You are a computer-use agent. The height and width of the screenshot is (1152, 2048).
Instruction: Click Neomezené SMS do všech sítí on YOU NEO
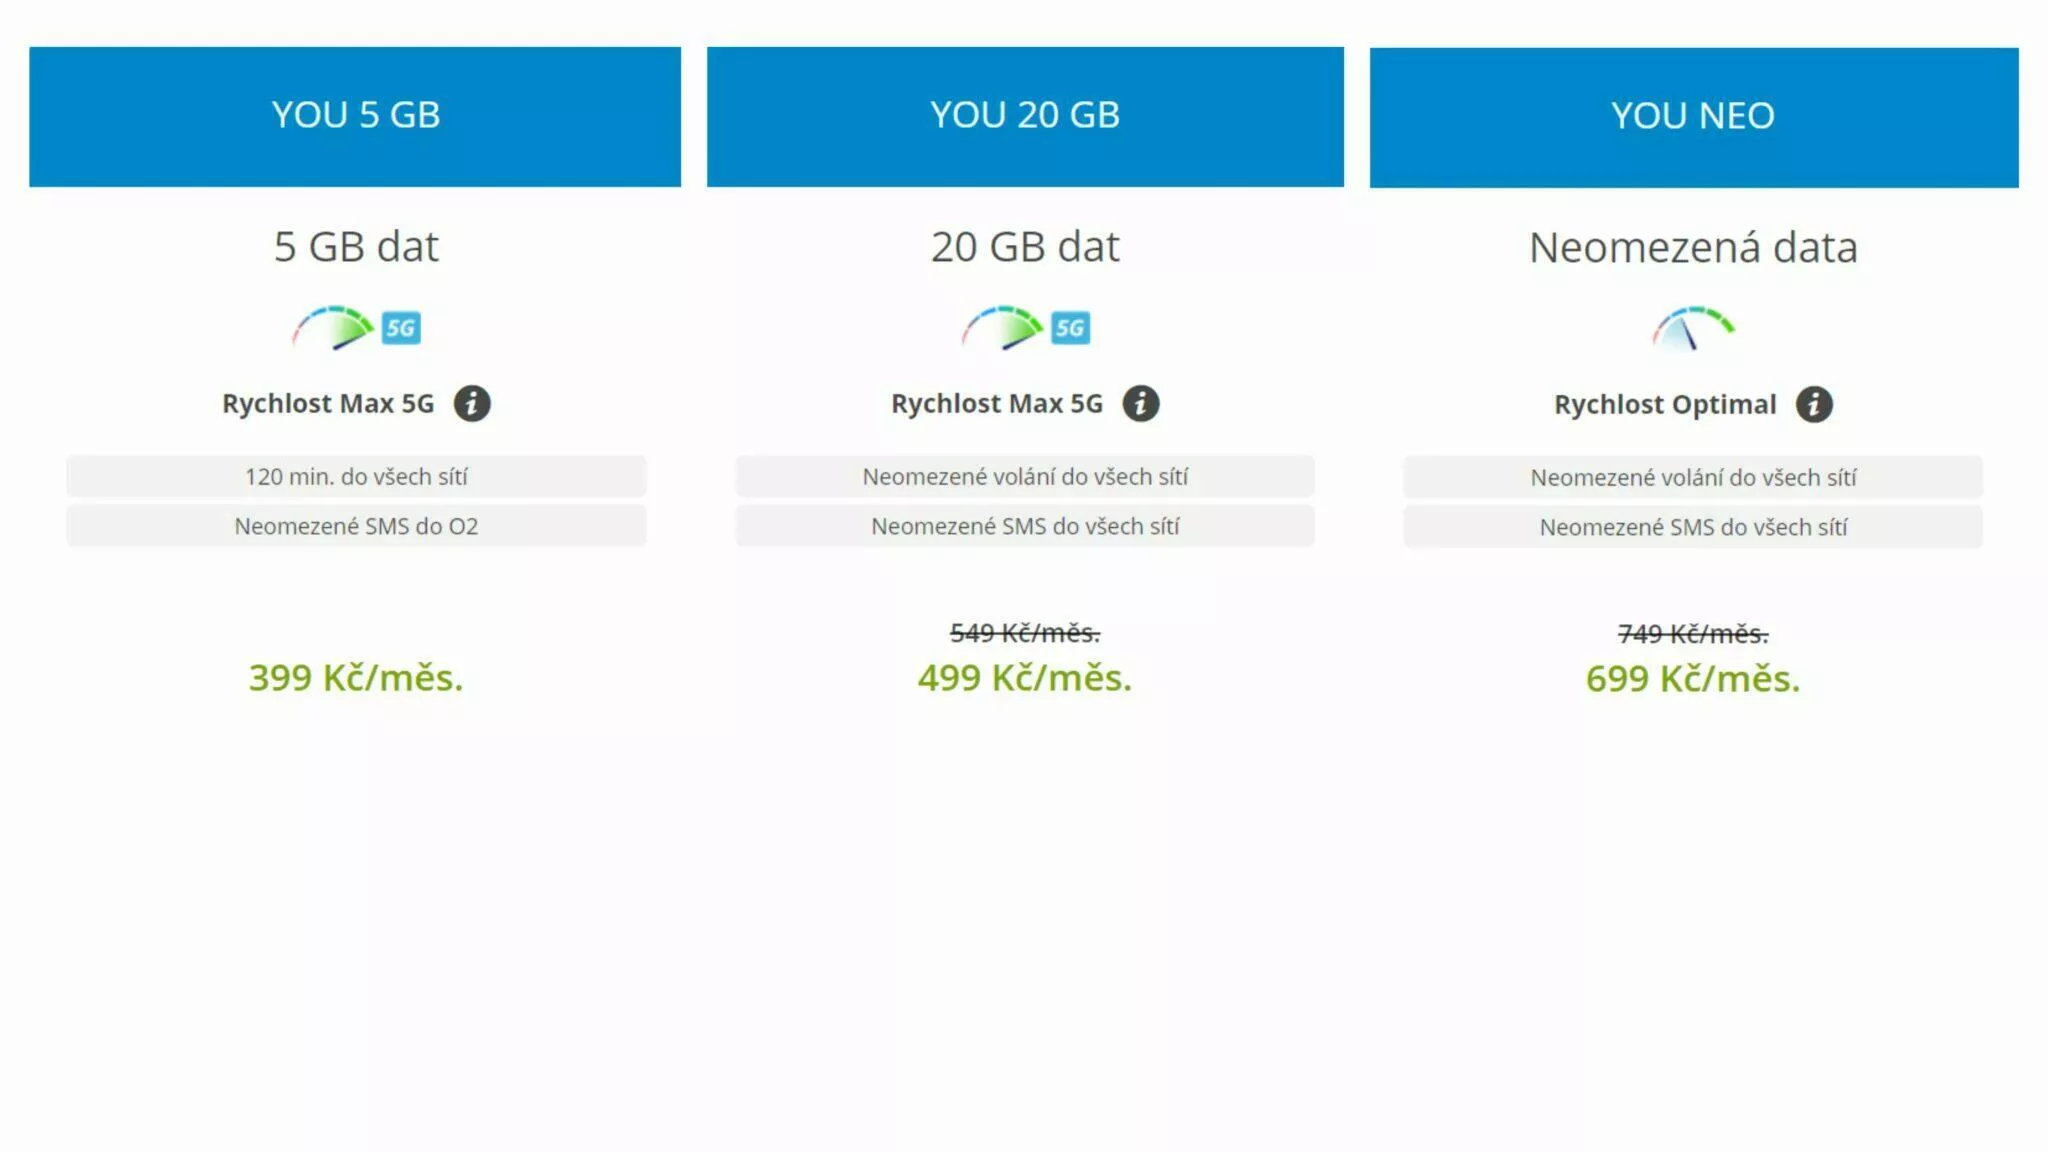point(1694,526)
